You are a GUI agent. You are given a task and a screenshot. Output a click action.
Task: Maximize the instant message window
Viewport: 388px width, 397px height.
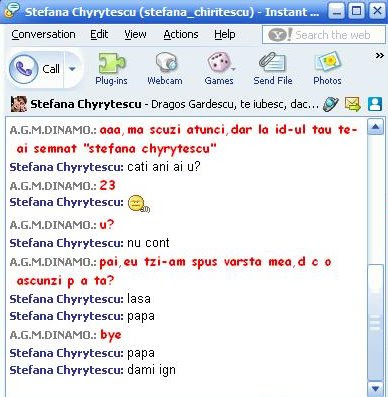coord(356,11)
